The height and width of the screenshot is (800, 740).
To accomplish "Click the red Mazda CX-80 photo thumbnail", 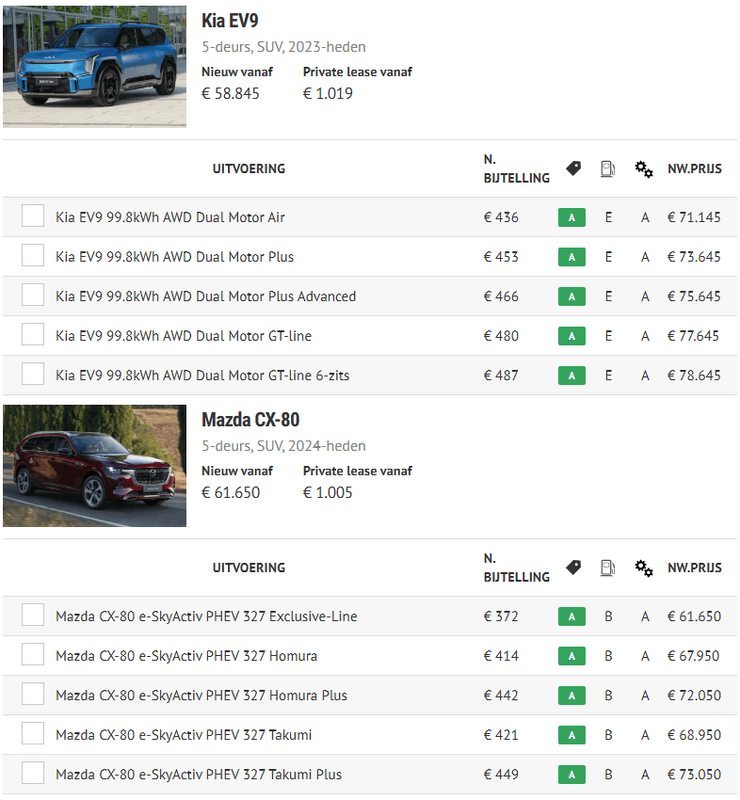I will coord(94,465).
